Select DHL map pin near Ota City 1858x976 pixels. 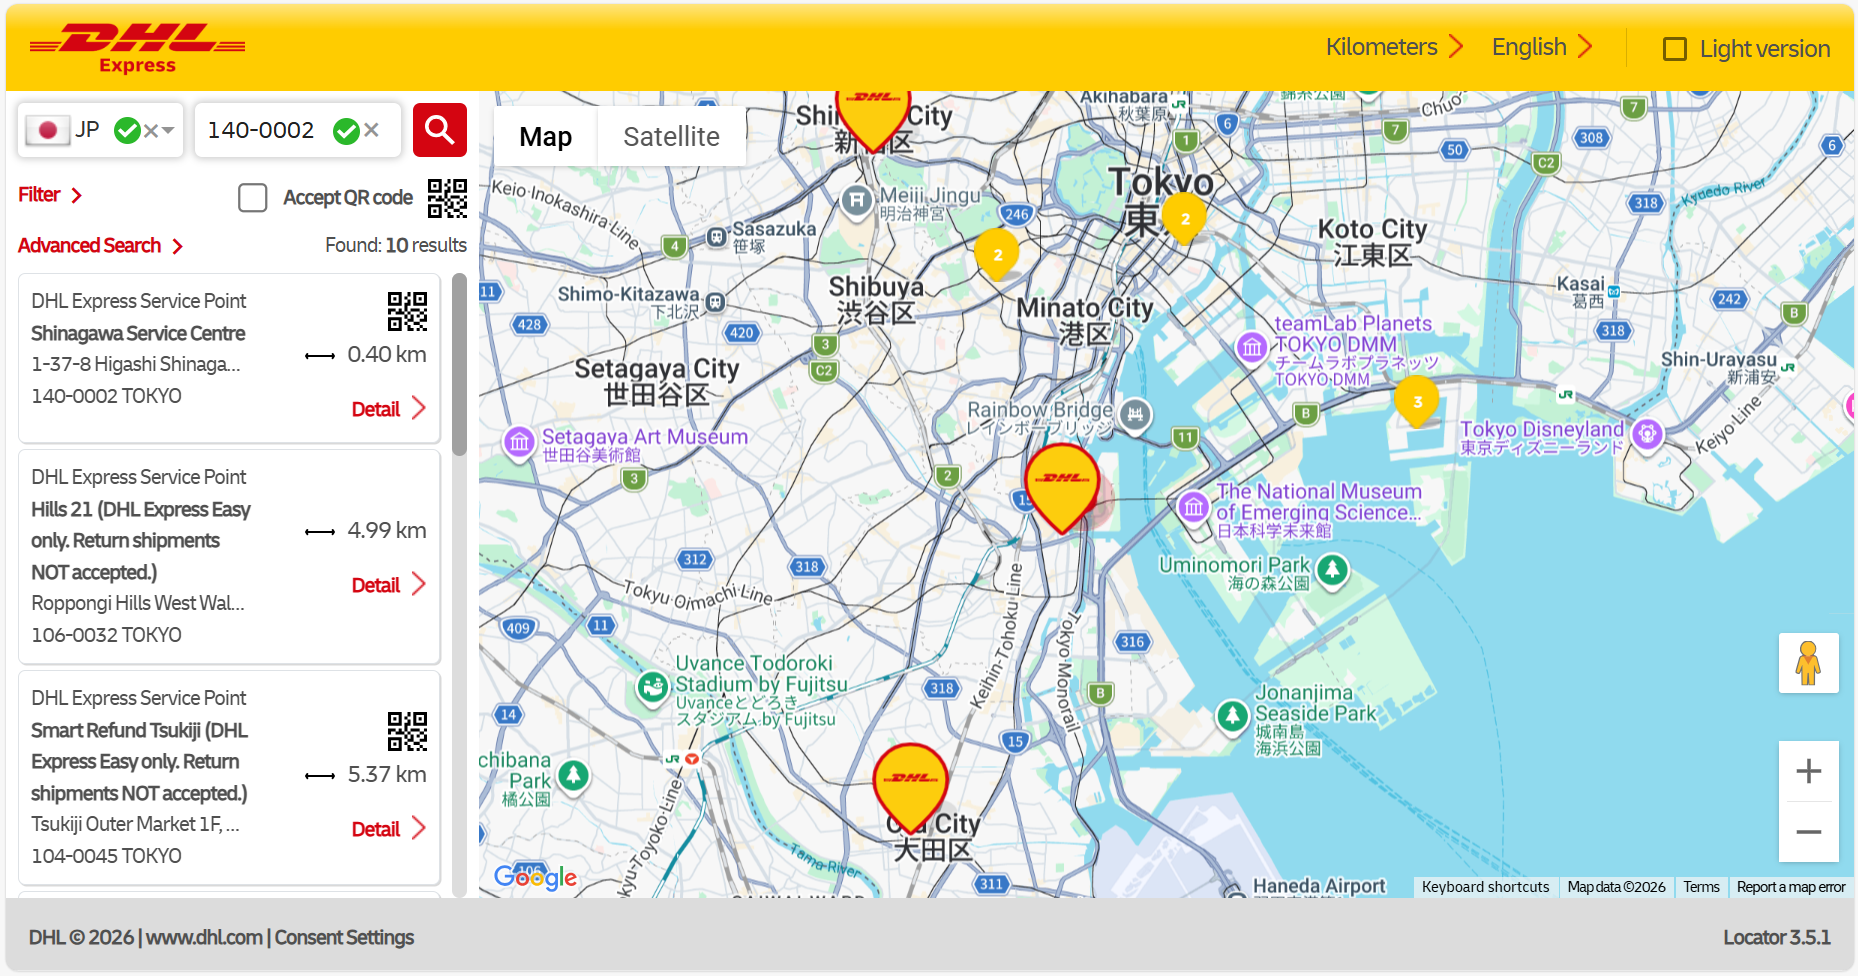pyautogui.click(x=910, y=784)
